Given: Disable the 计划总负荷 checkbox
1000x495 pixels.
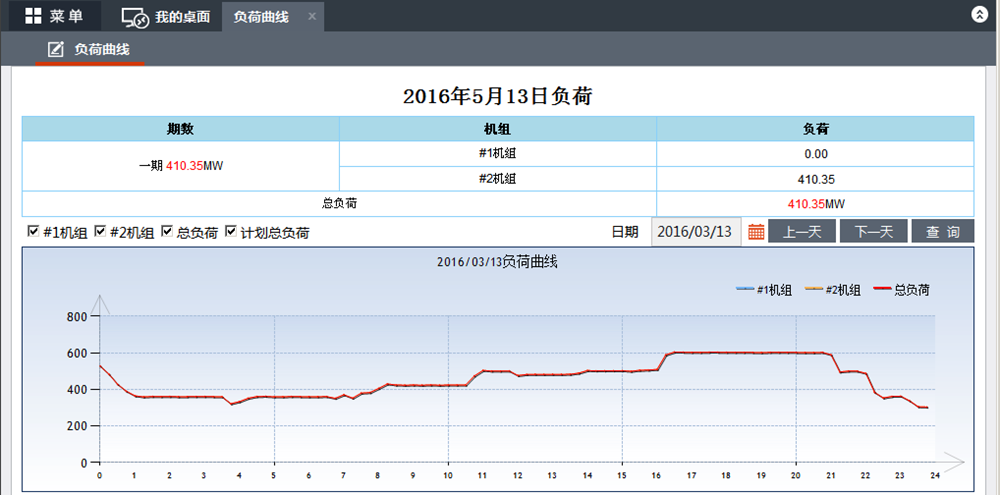Looking at the screenshot, I should pos(231,231).
